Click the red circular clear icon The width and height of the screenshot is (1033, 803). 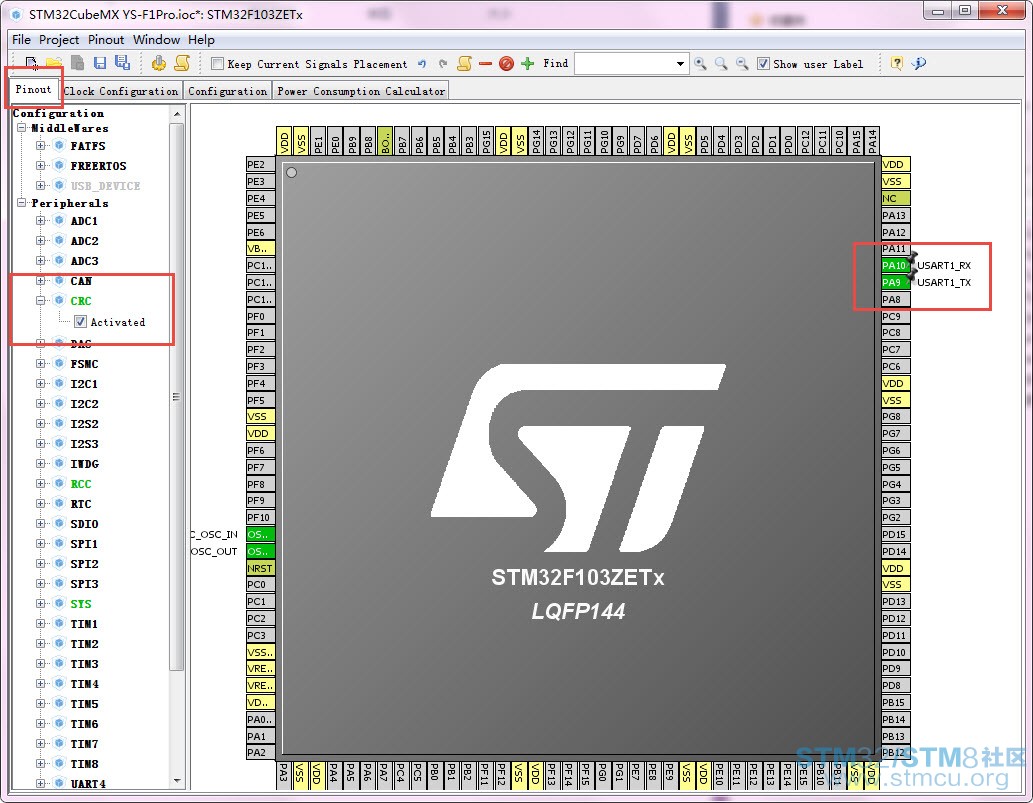(x=506, y=64)
